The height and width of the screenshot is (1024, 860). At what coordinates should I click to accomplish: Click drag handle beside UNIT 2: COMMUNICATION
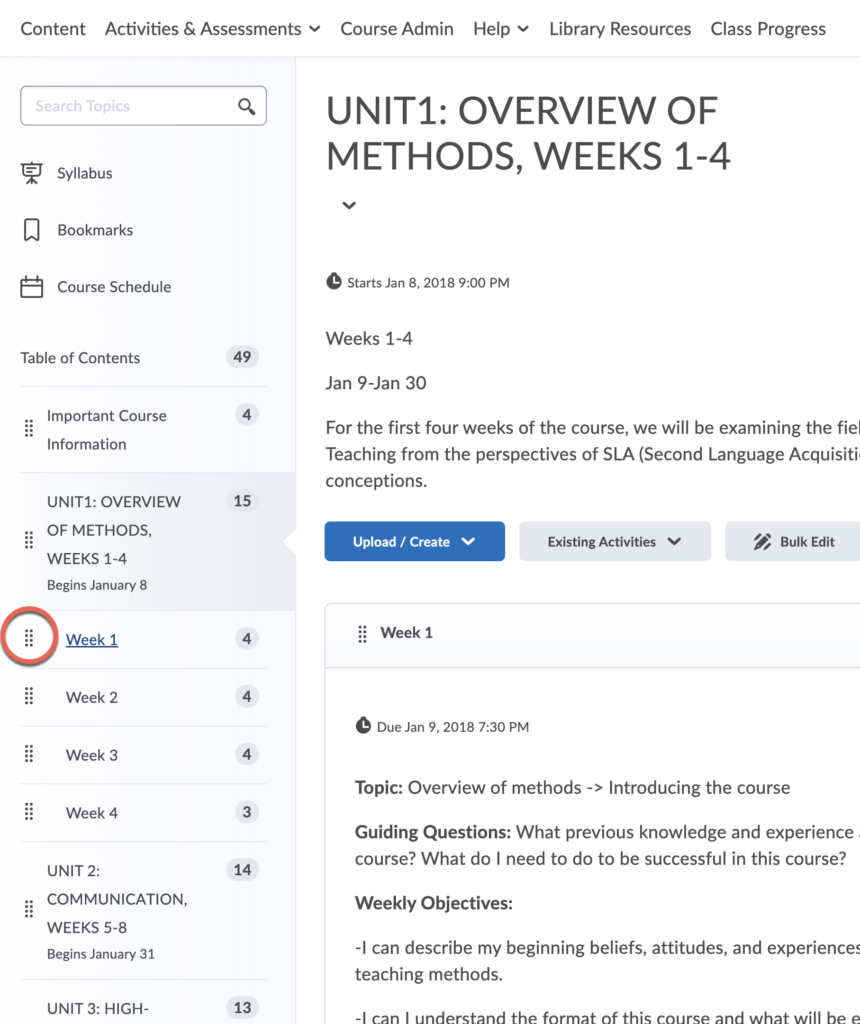[29, 910]
